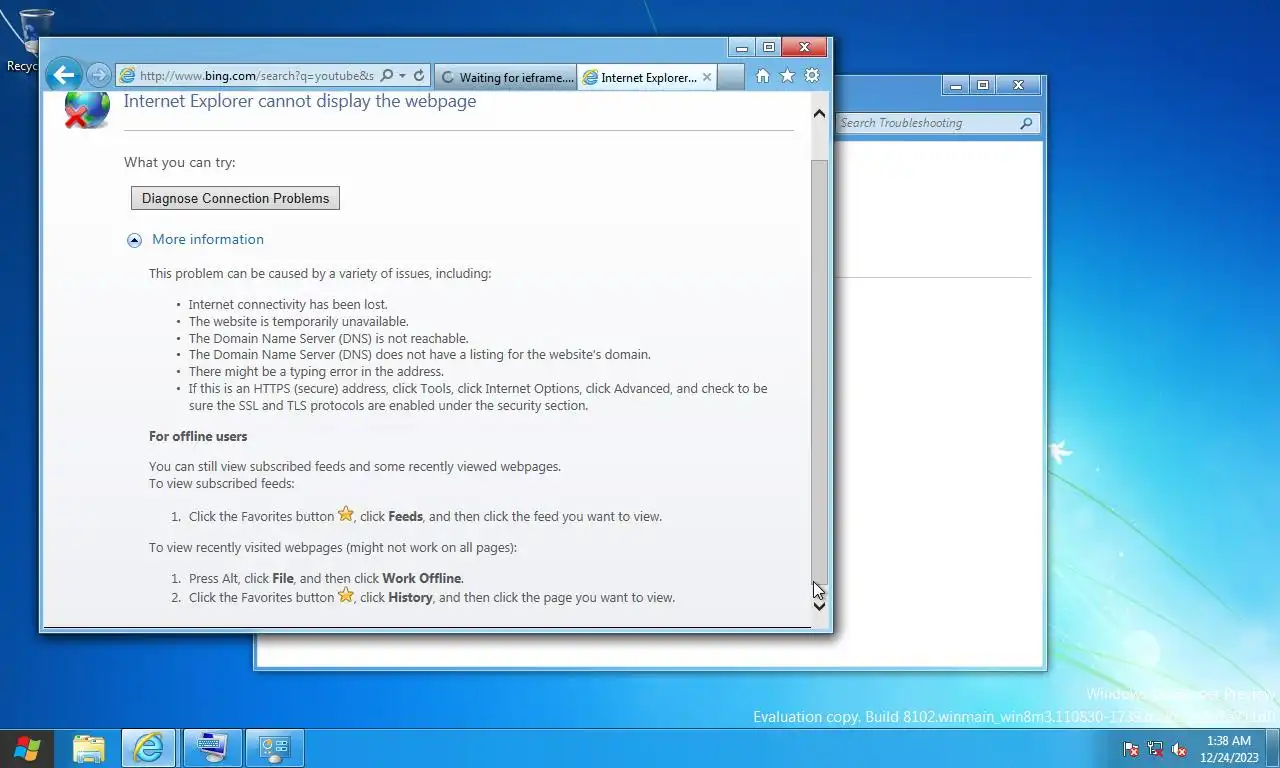The width and height of the screenshot is (1280, 768).
Task: Click the Diagnose Connection Problems button
Action: click(x=235, y=198)
